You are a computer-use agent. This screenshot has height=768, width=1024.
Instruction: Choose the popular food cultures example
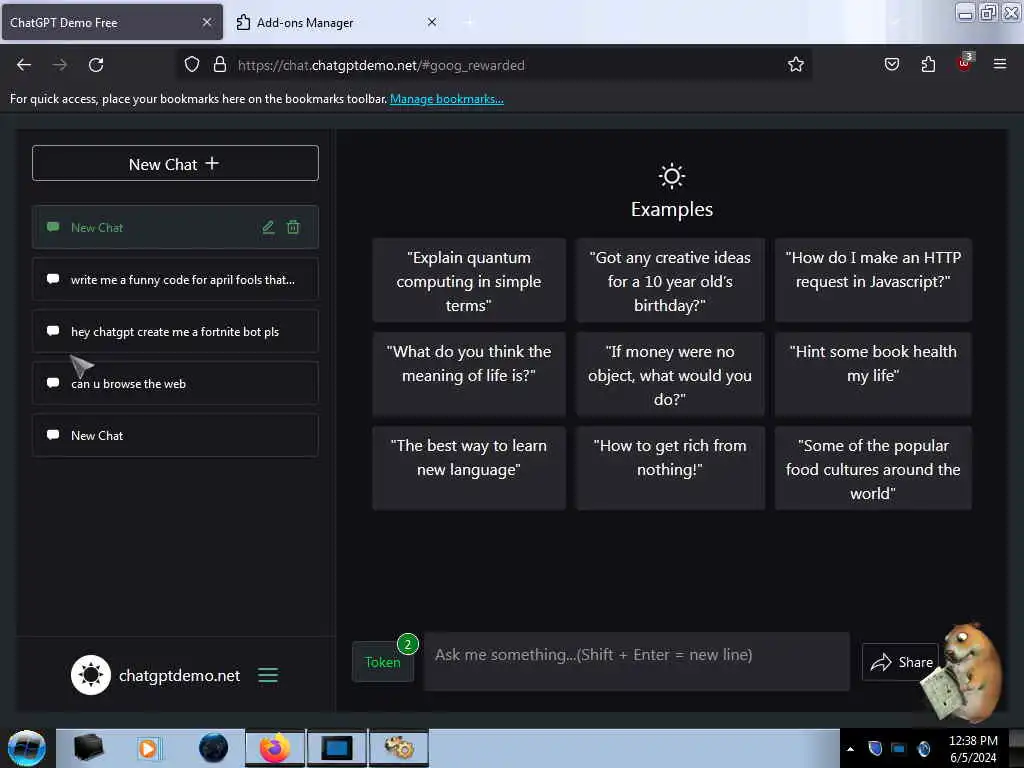pos(873,468)
